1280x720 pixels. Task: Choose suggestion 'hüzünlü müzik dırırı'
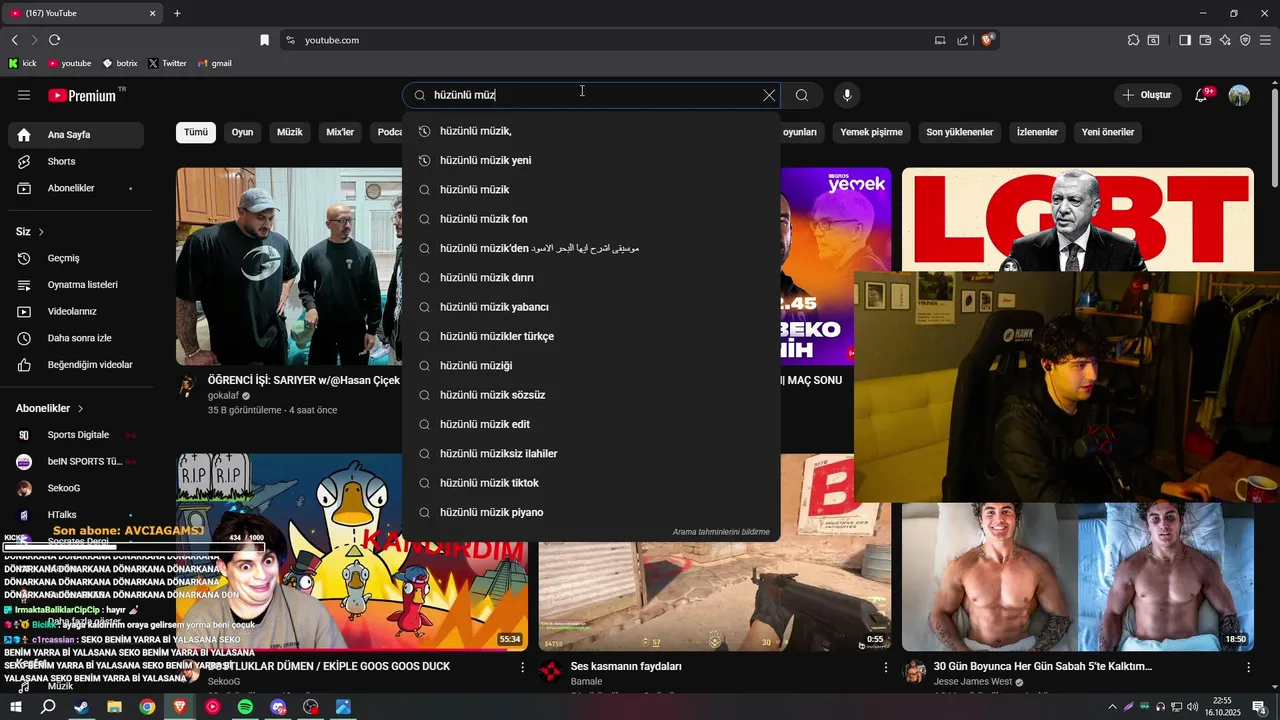(591, 278)
